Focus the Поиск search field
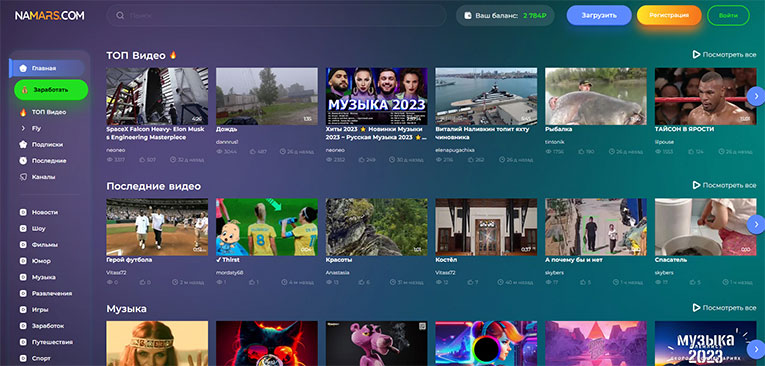The width and height of the screenshot is (765, 366). click(276, 16)
